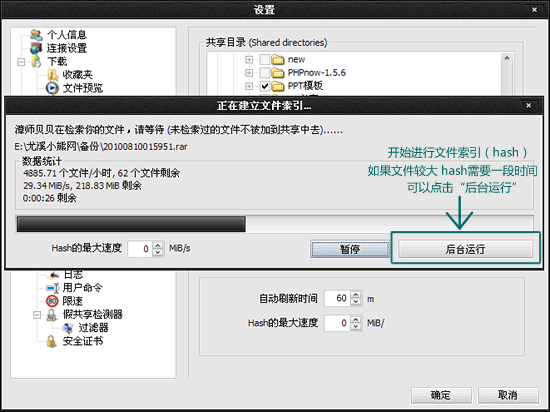Pause hashing with the 暂停 button
This screenshot has width=550, height=412.
coord(350,249)
